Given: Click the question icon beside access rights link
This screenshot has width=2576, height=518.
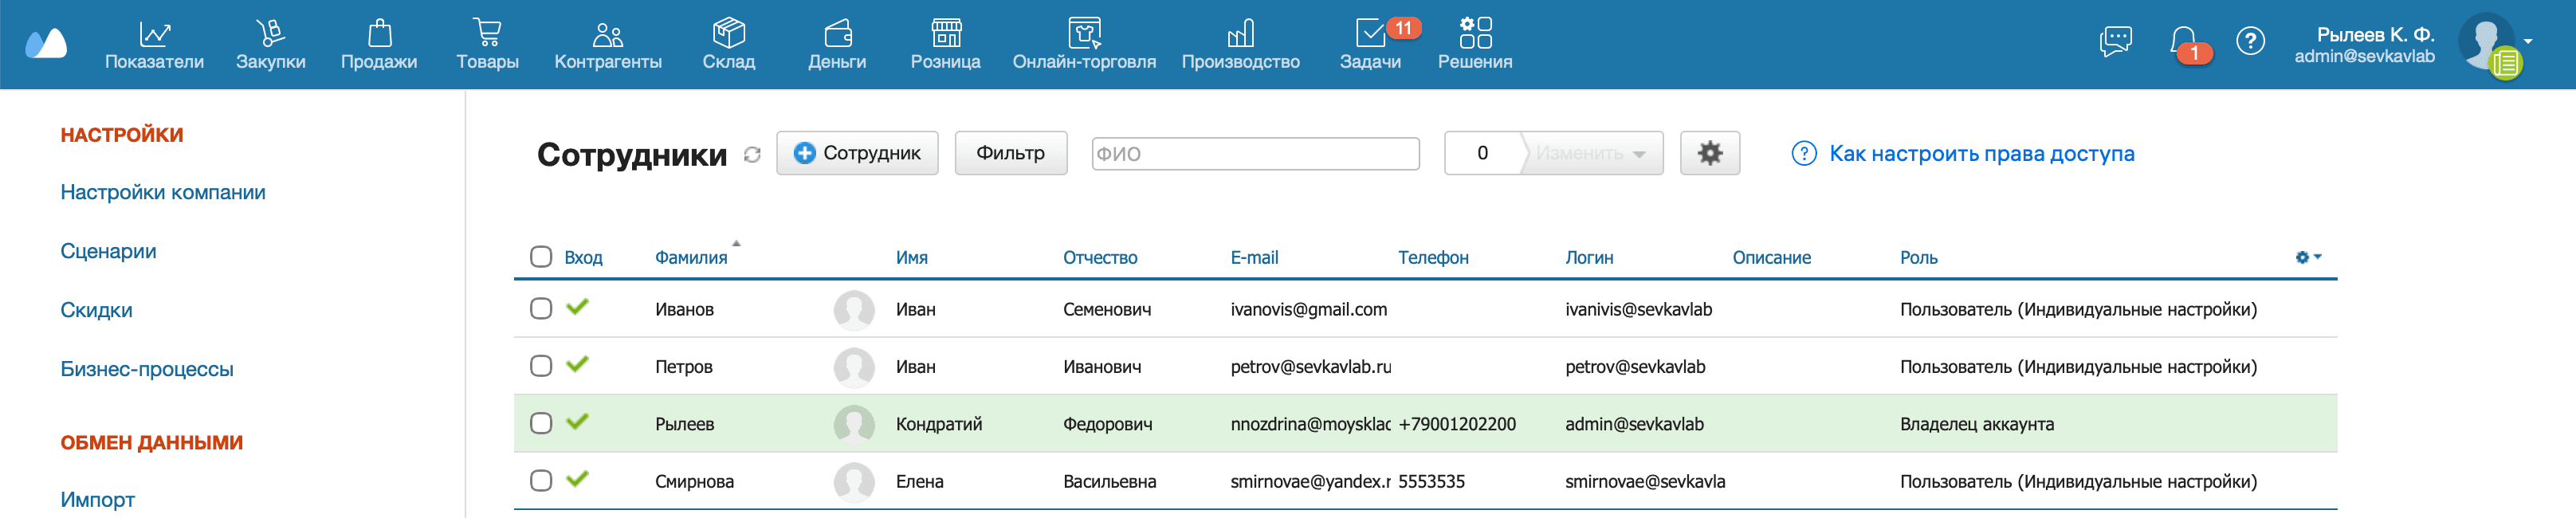Looking at the screenshot, I should tap(1804, 153).
